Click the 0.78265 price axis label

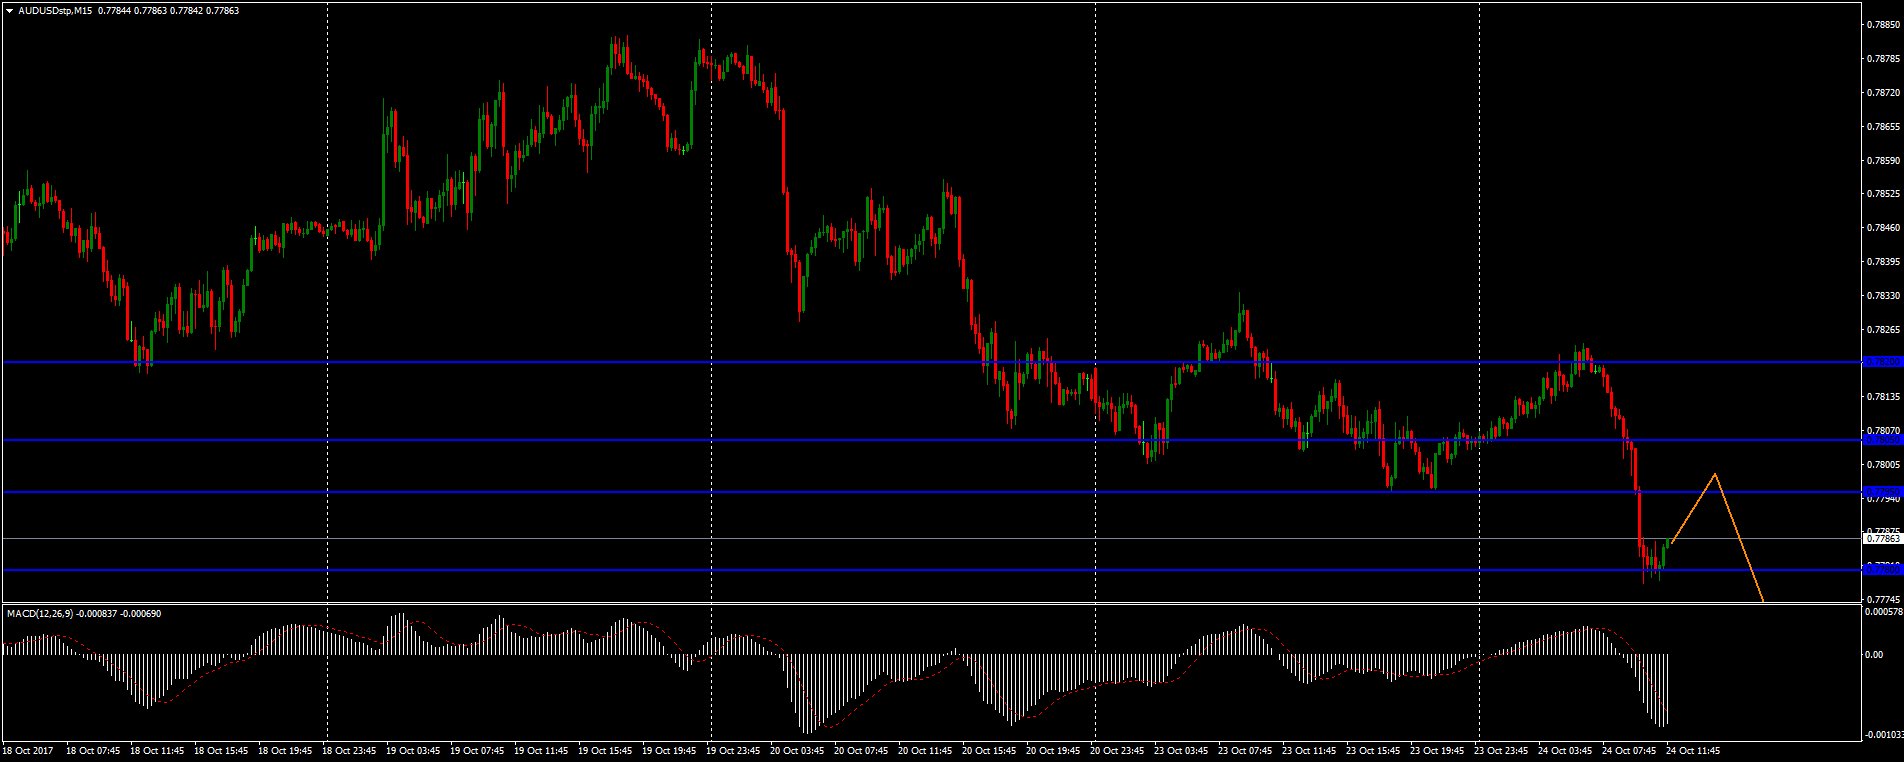pyautogui.click(x=1883, y=329)
